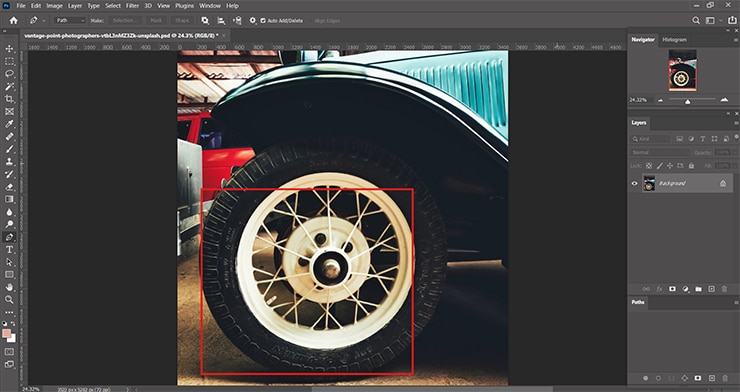Image resolution: width=740 pixels, height=392 pixels.
Task: Select the Lasso tool
Action: [x=9, y=74]
